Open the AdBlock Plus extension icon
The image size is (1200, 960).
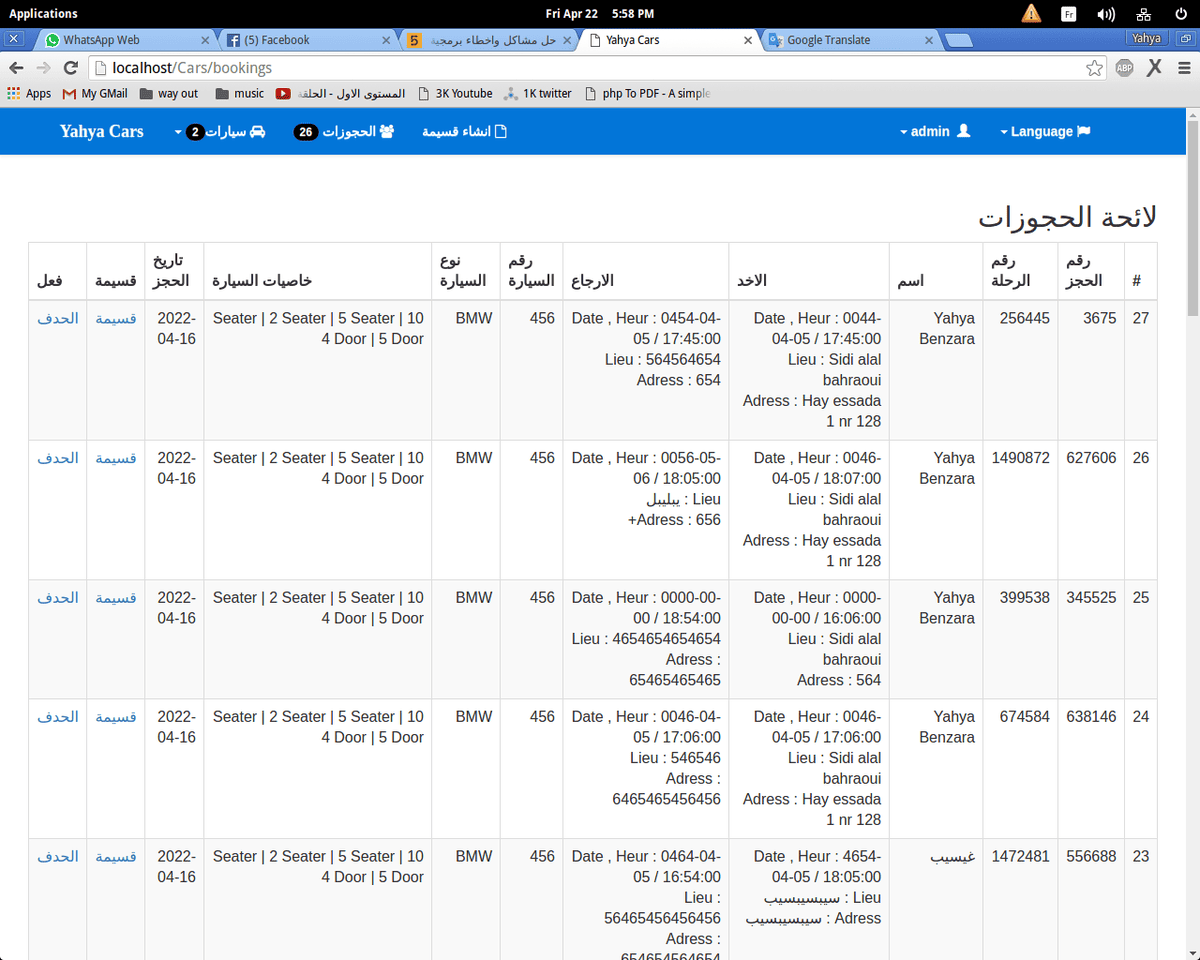click(x=1124, y=68)
